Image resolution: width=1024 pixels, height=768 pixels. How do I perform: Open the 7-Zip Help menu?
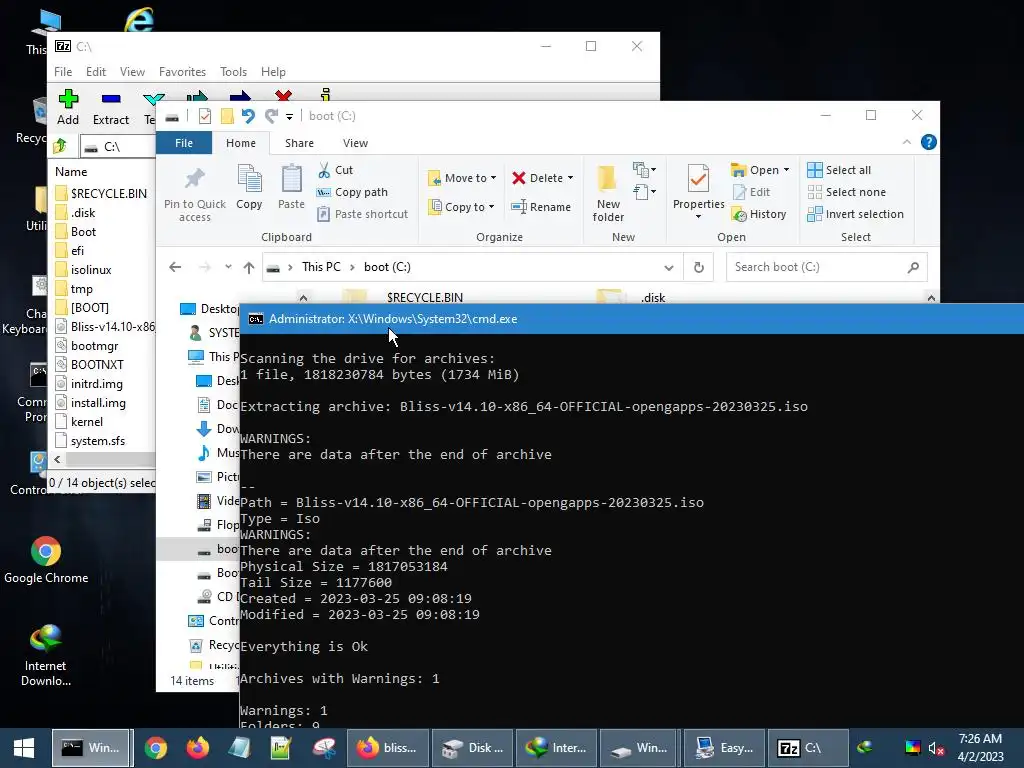coord(273,72)
